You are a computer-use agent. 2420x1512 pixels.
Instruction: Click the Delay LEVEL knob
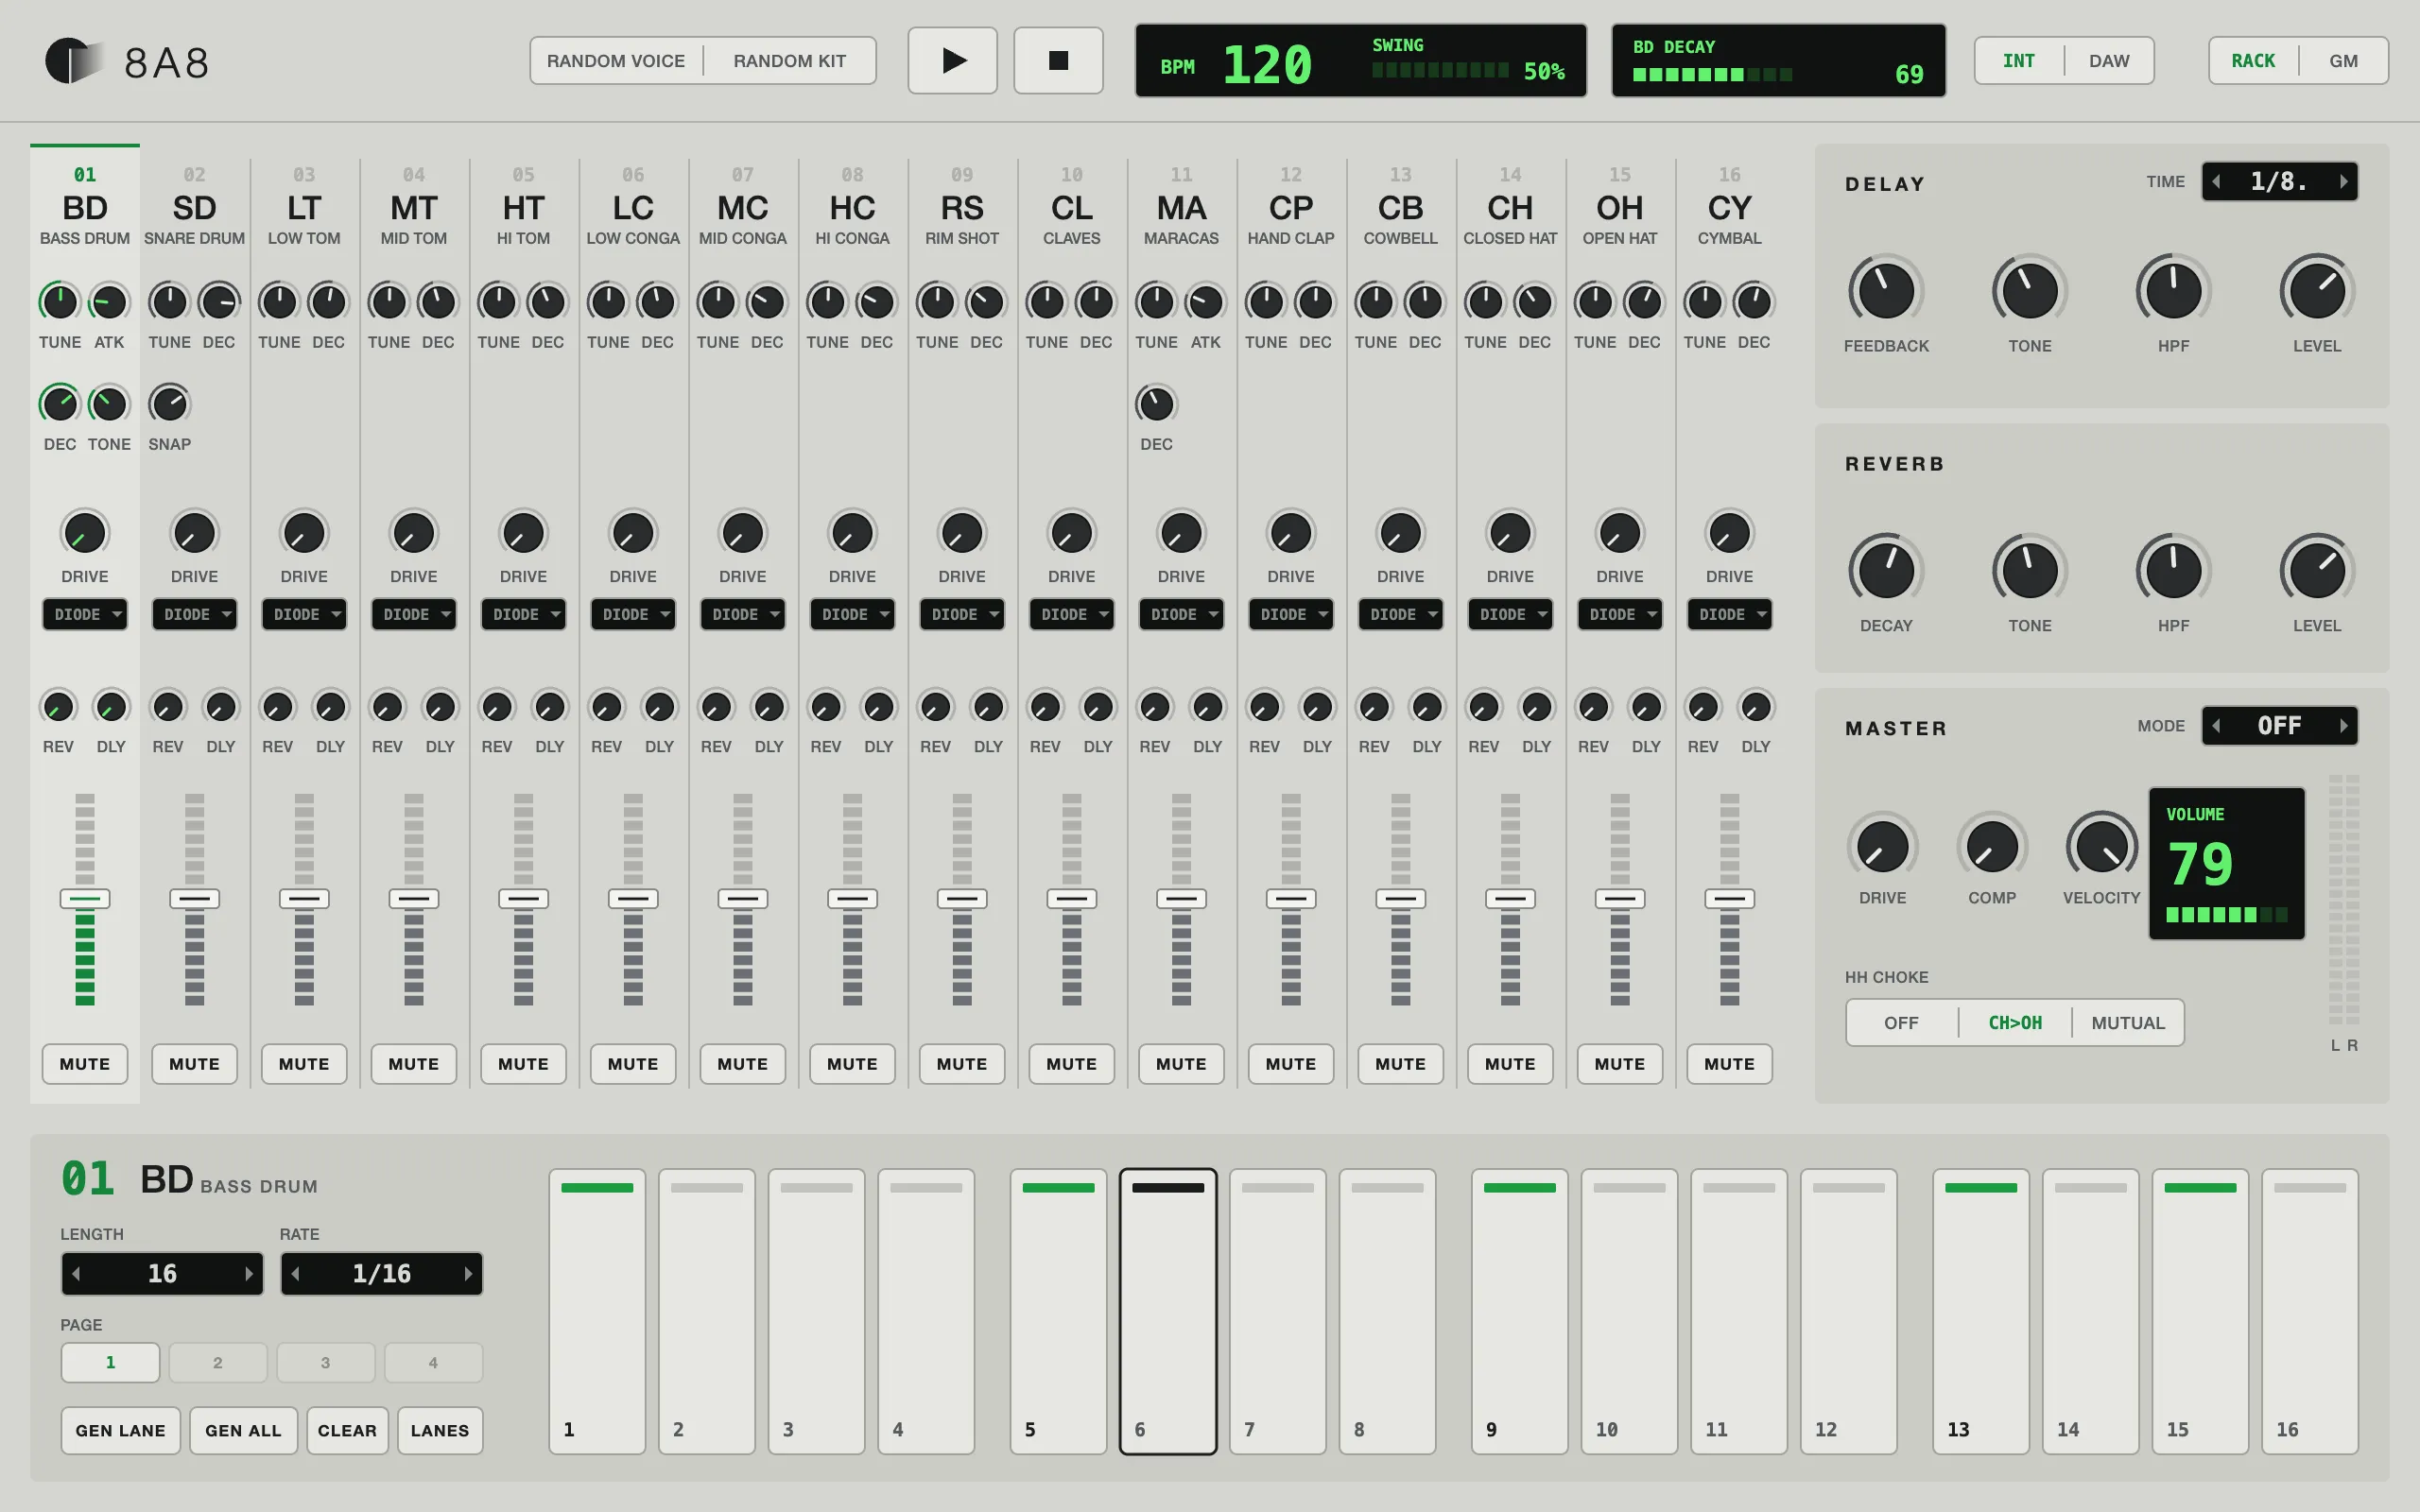click(2317, 291)
